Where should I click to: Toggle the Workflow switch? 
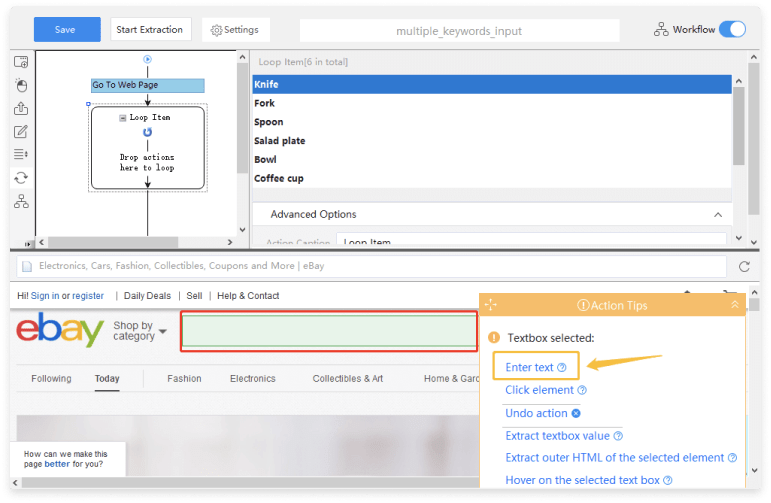[732, 30]
